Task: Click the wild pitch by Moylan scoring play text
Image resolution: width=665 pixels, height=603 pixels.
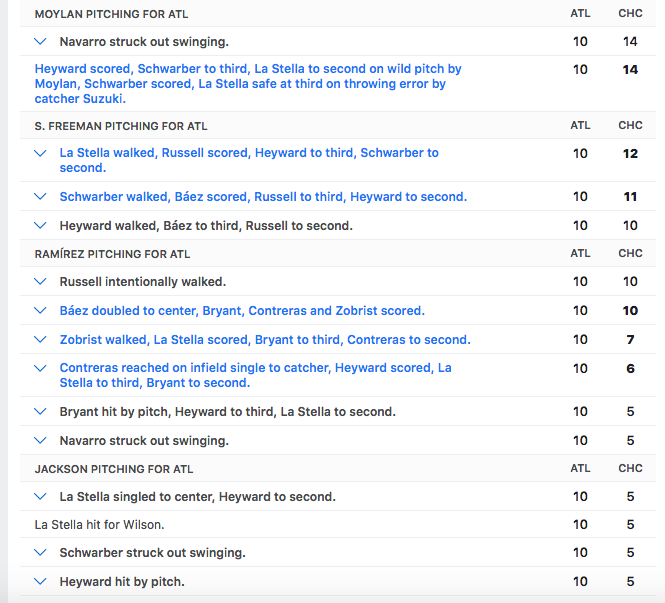Action: pos(248,84)
